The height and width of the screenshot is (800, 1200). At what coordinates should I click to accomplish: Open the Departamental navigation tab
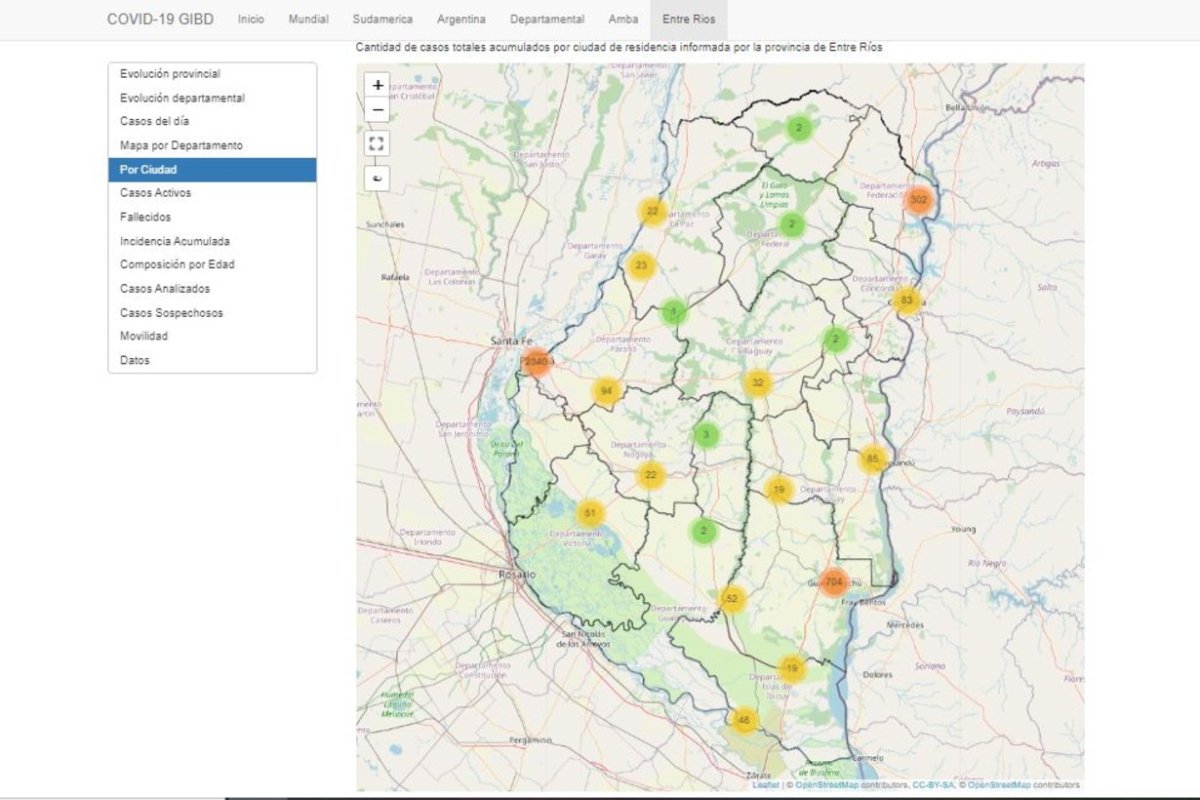pos(547,19)
